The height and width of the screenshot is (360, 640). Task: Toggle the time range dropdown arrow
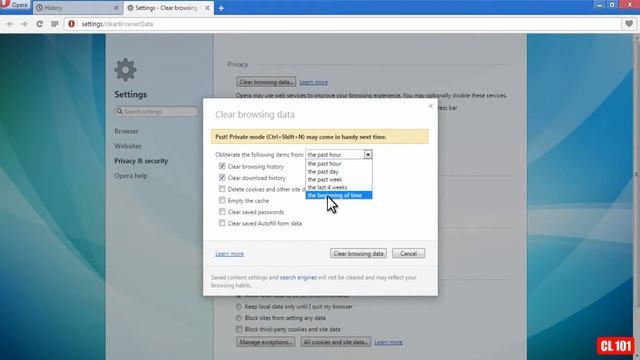pos(368,154)
